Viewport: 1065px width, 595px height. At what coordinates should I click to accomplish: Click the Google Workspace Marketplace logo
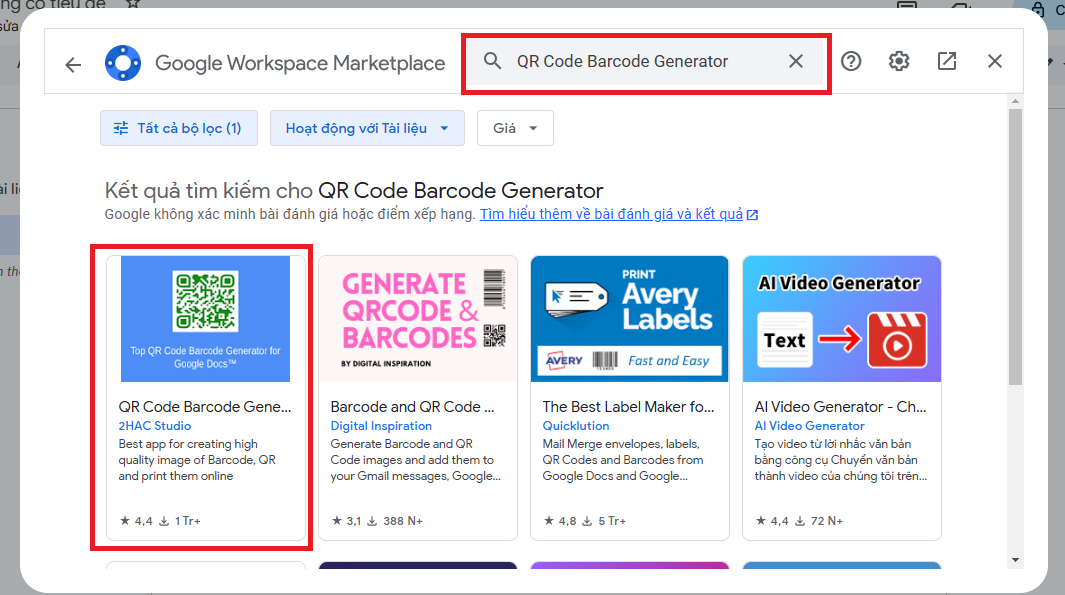(123, 63)
